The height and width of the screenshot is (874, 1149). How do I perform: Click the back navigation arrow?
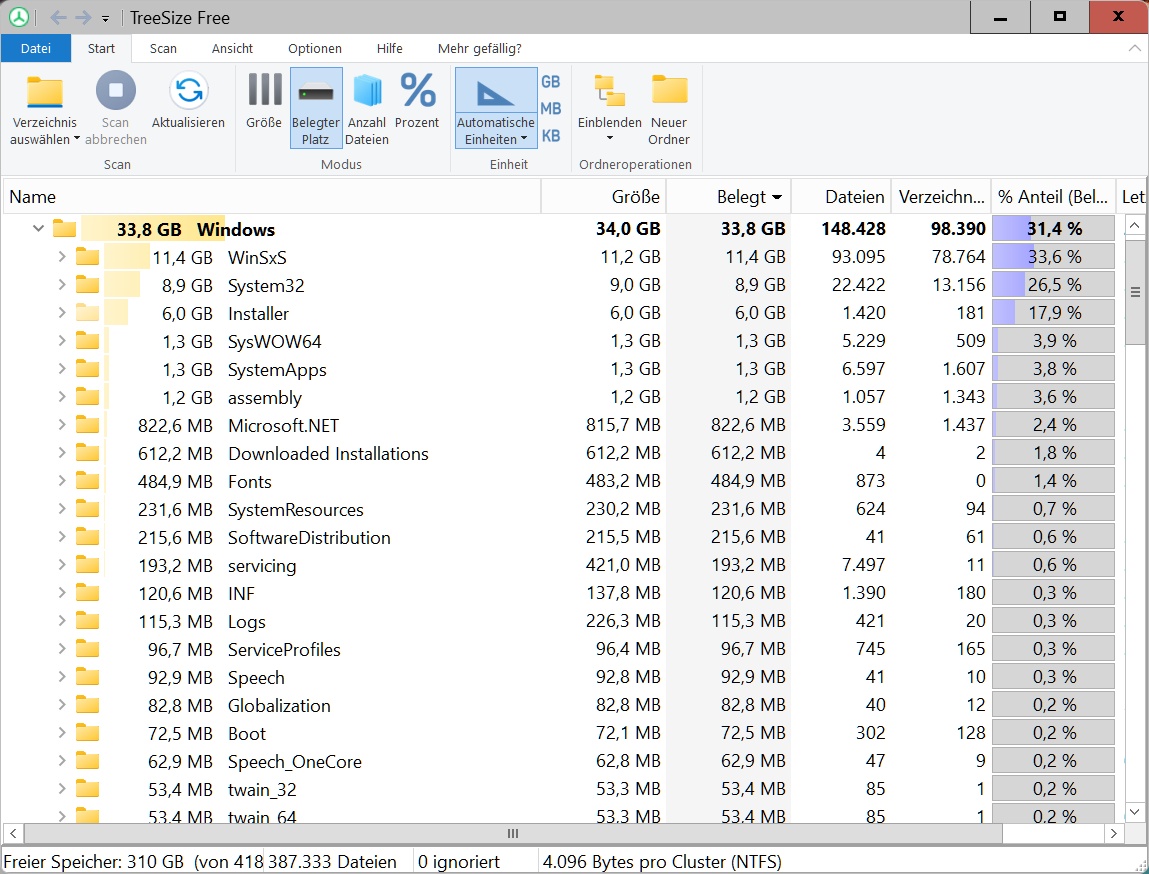58,18
